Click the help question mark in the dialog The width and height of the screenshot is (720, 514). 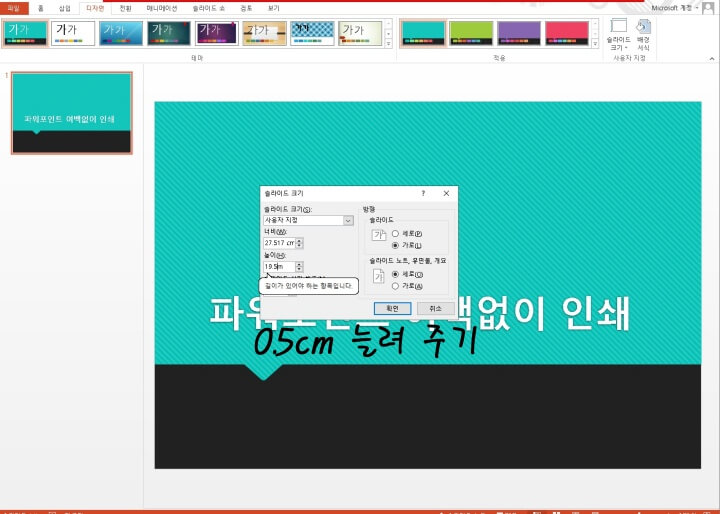[423, 193]
